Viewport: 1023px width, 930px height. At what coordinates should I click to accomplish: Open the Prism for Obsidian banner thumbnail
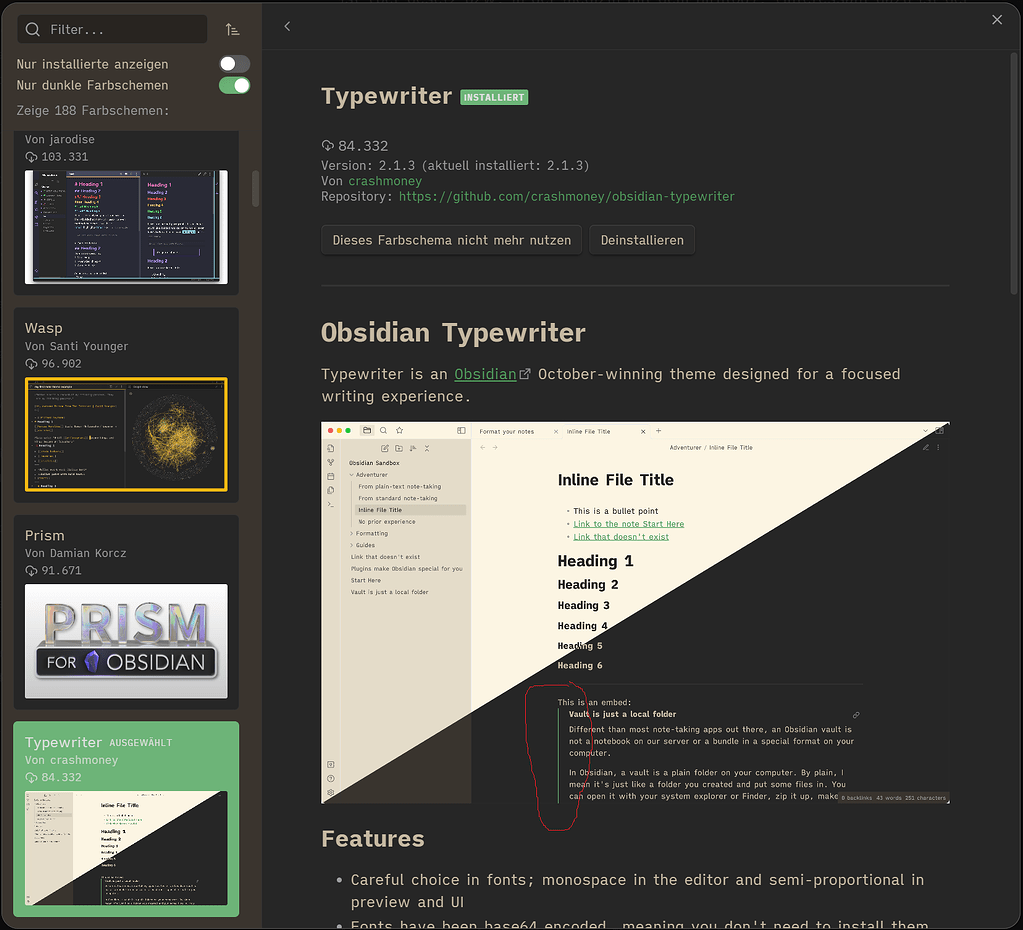click(126, 641)
